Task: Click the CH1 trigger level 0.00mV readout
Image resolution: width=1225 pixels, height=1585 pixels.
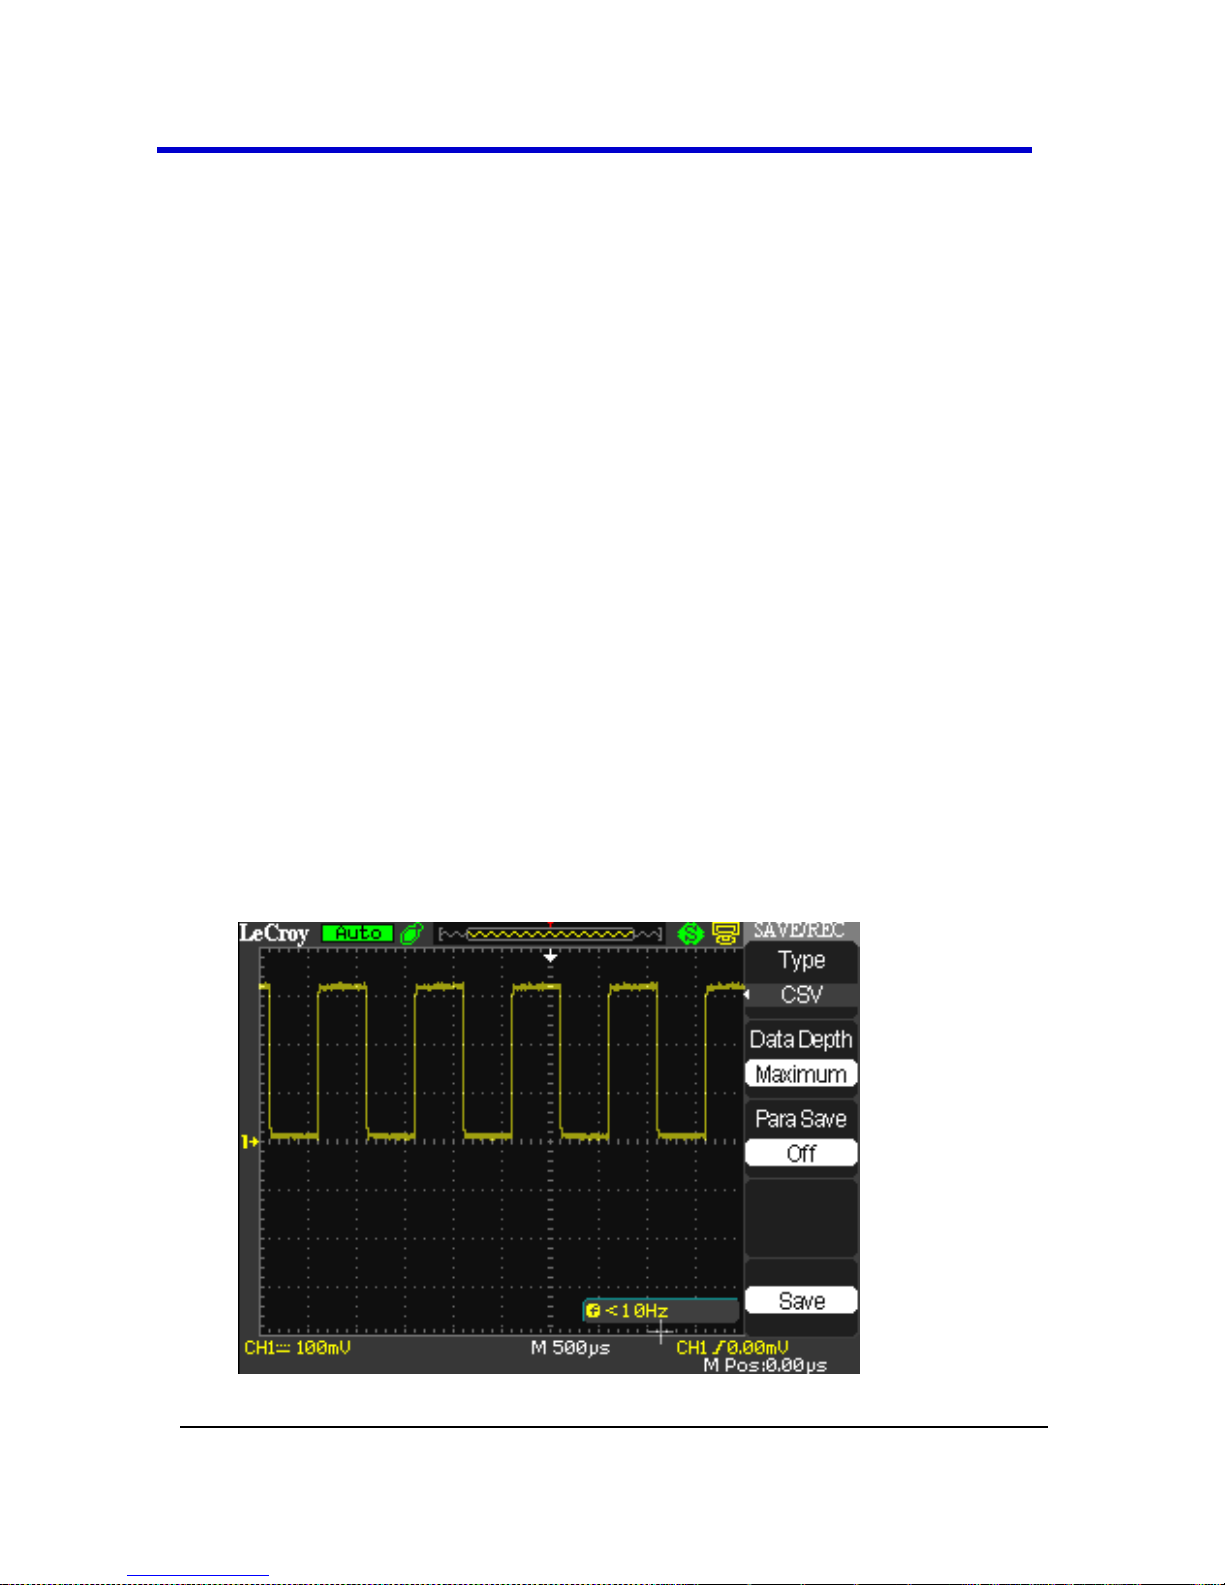Action: (732, 1348)
